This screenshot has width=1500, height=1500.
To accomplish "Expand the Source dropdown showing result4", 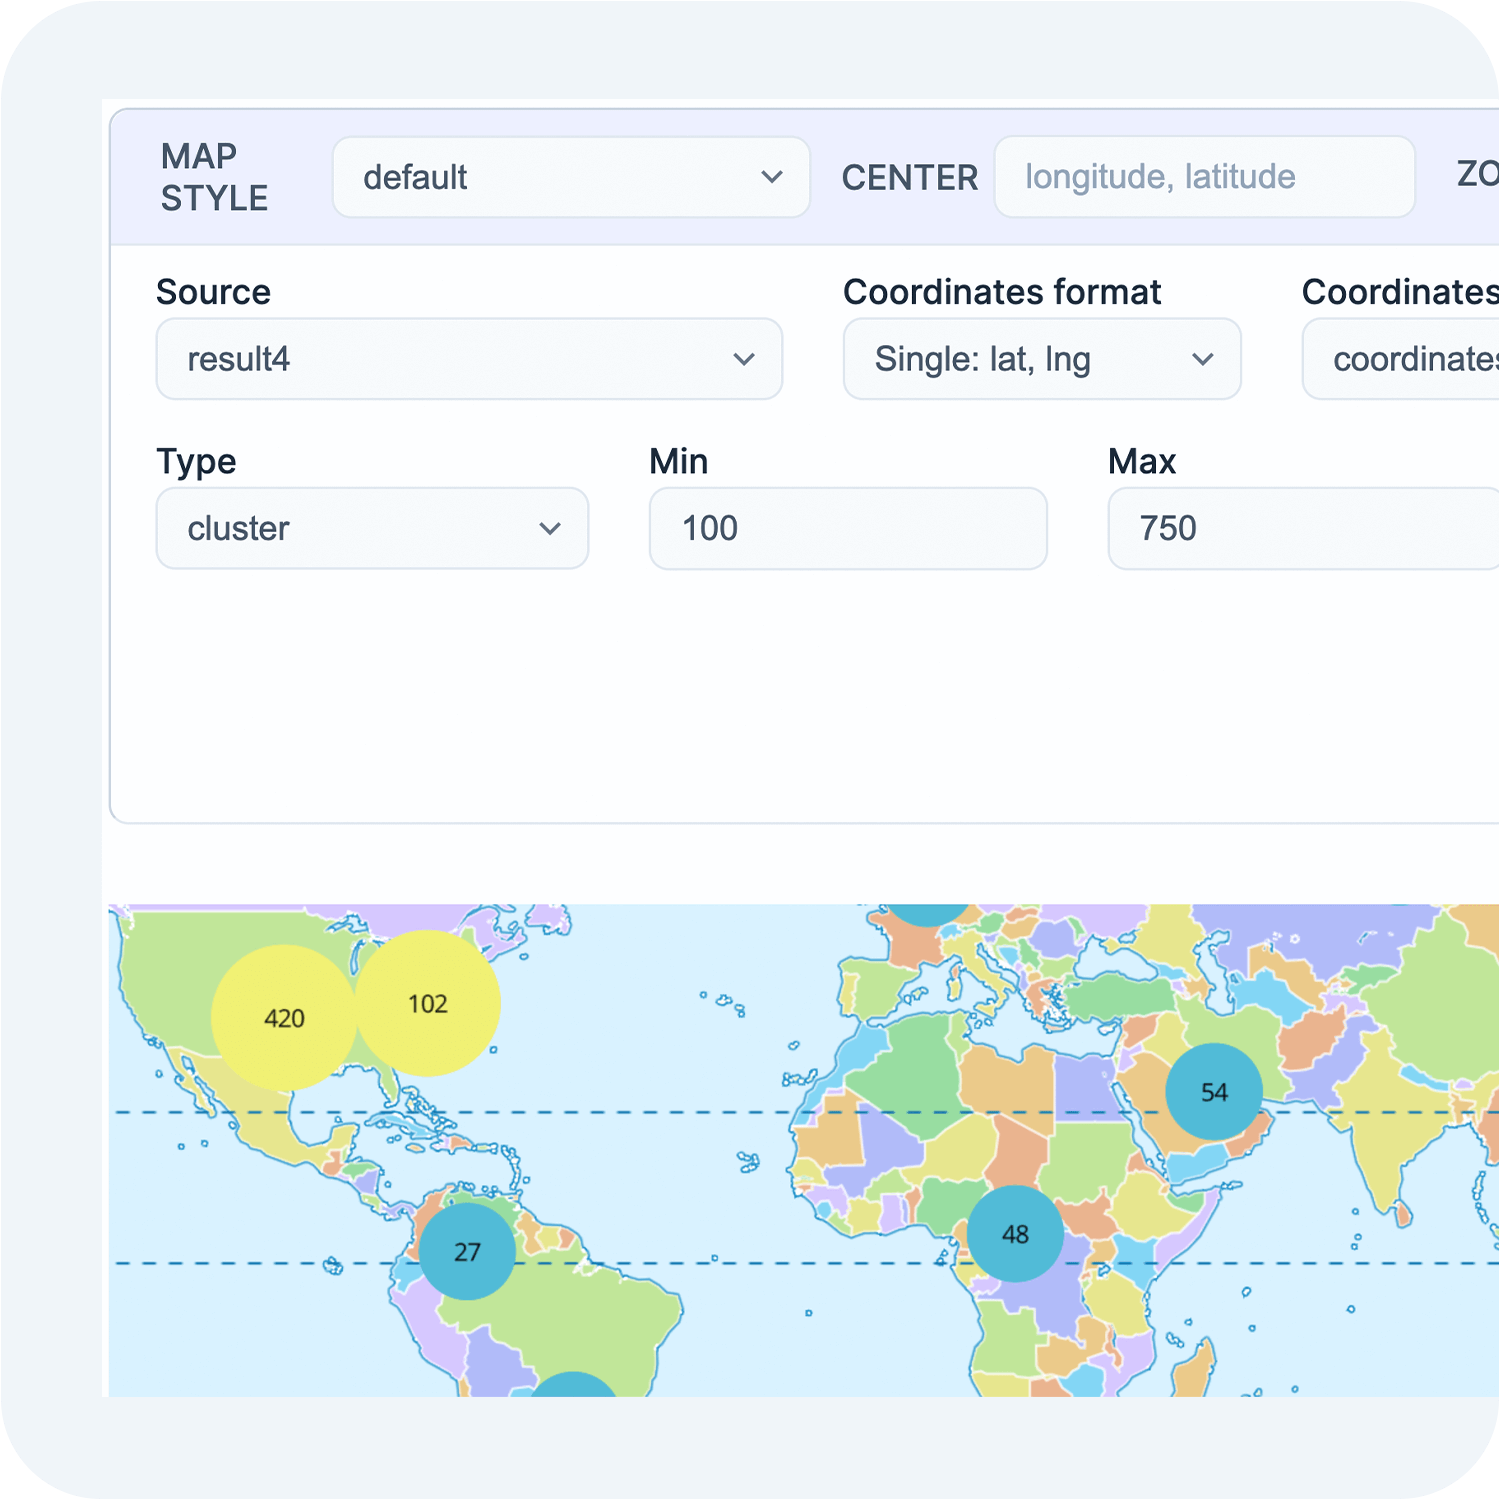I will tap(468, 359).
